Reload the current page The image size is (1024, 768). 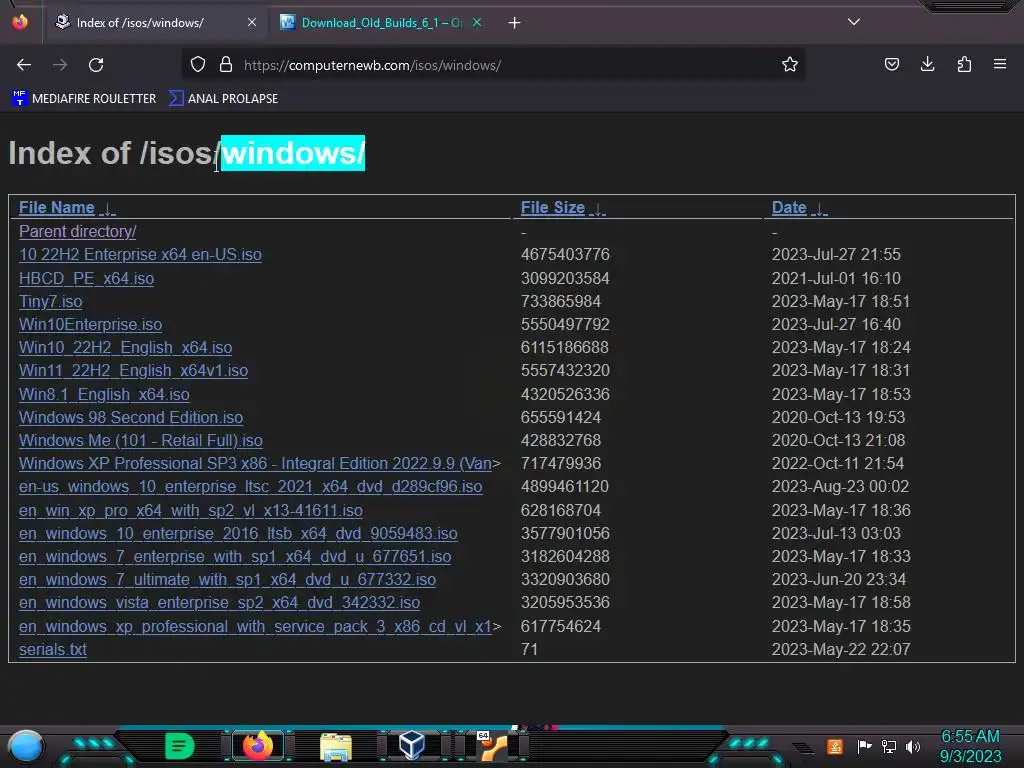(x=96, y=65)
